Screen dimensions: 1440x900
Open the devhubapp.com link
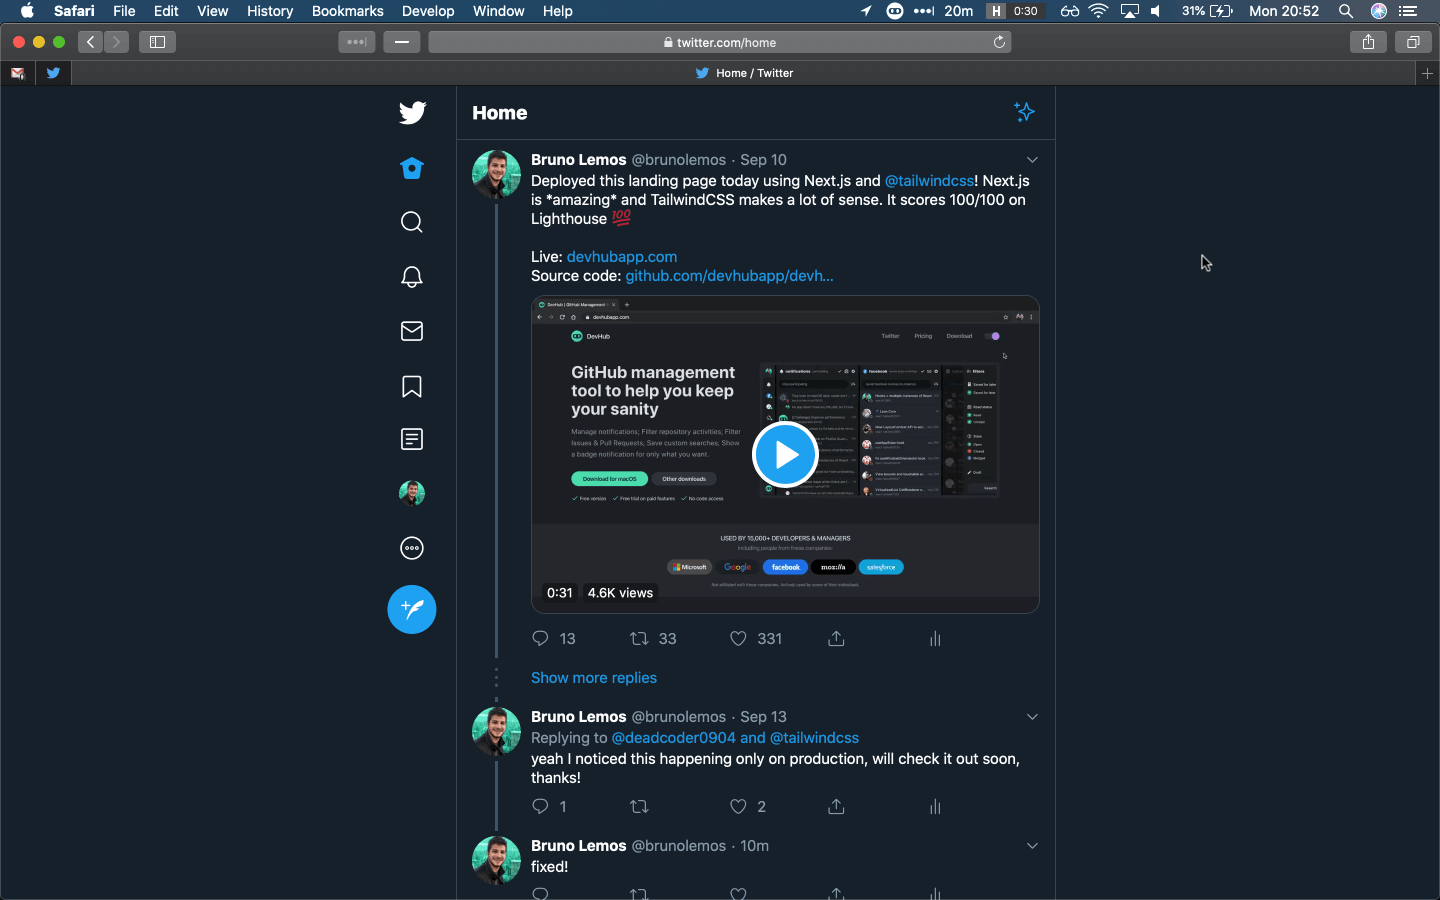pos(622,257)
